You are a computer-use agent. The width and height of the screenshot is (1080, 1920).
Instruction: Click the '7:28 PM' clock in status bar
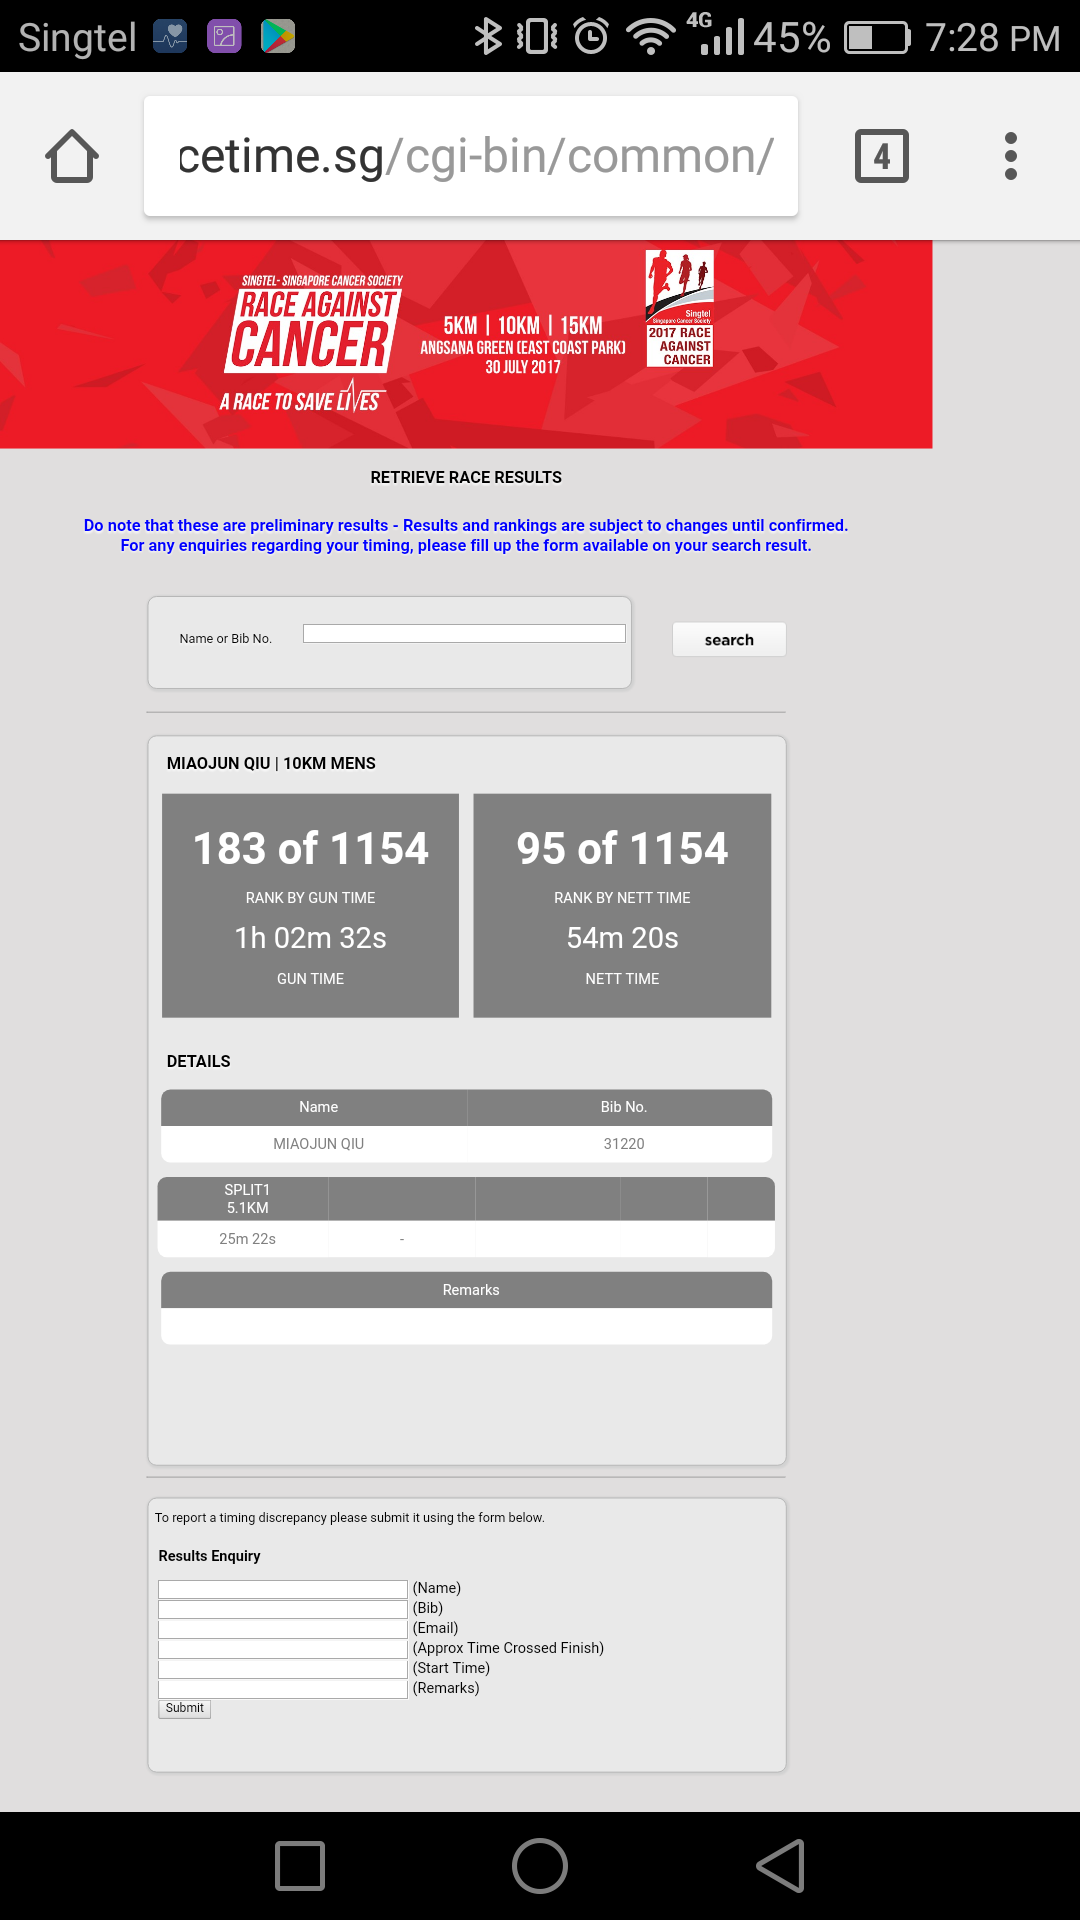(x=992, y=38)
